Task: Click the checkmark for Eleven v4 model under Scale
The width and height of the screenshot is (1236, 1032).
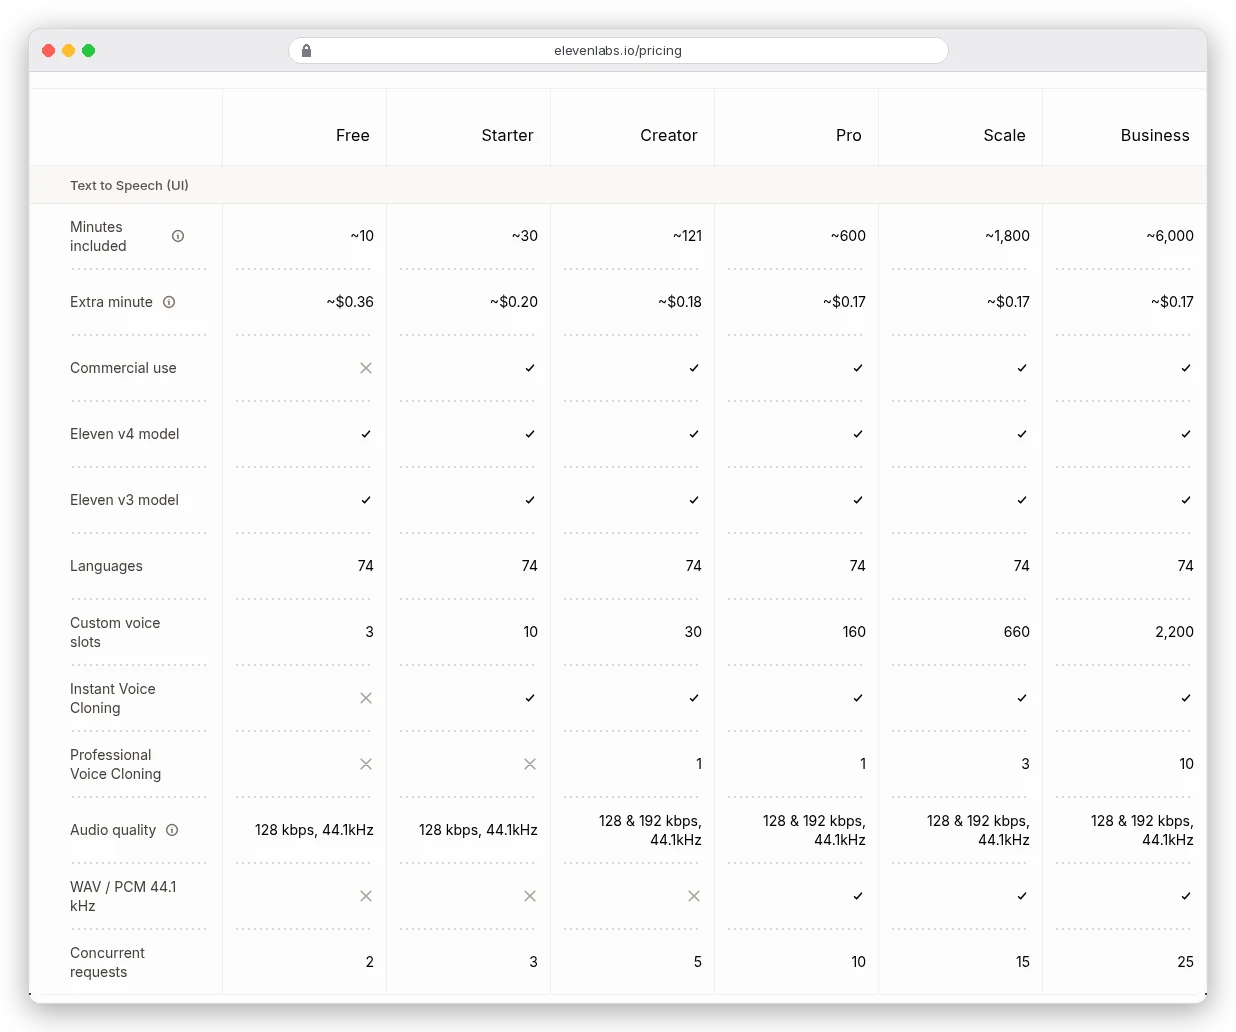Action: (1022, 434)
